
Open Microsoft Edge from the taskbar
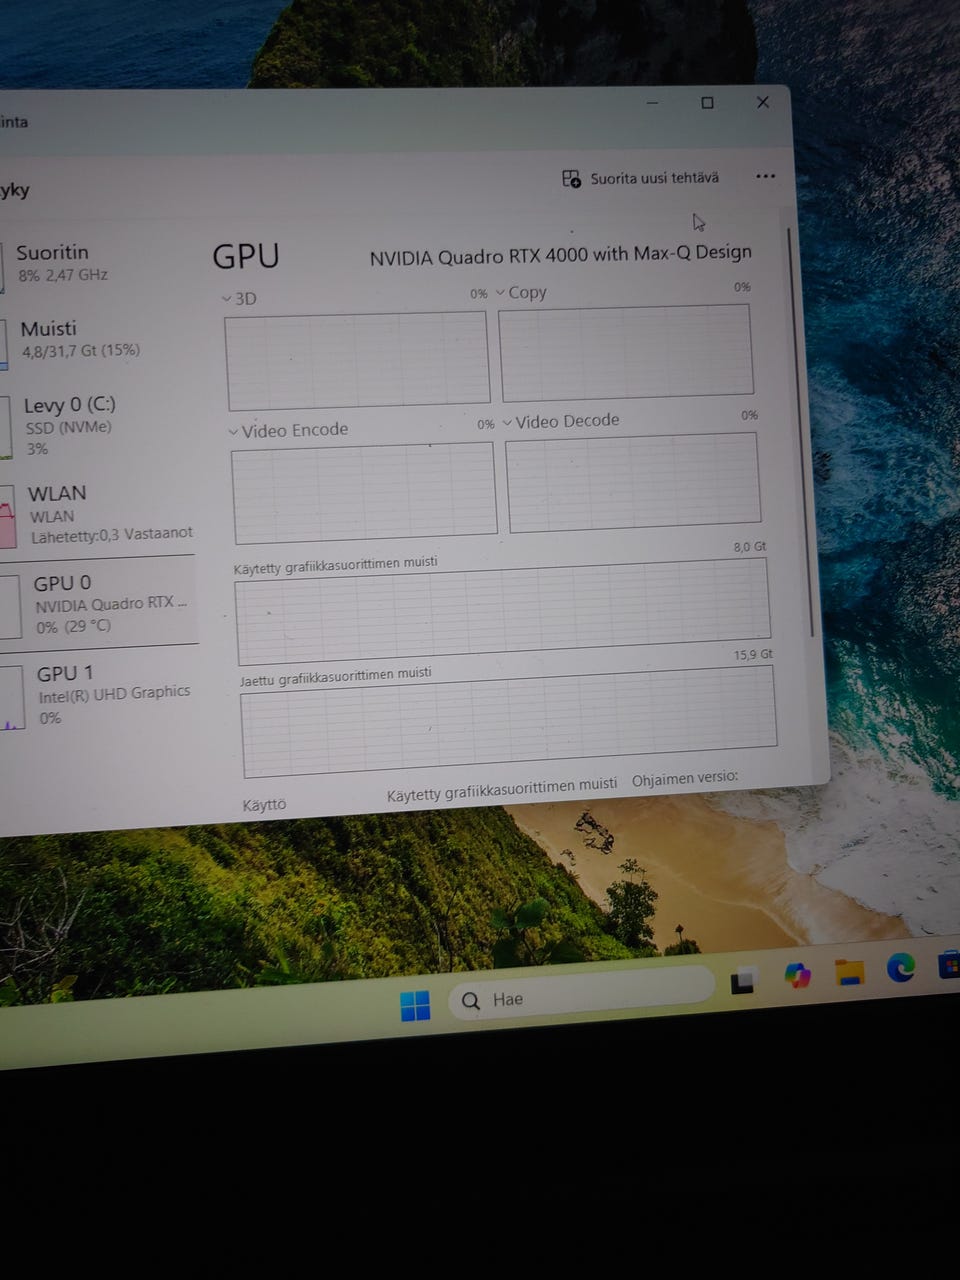pos(901,967)
